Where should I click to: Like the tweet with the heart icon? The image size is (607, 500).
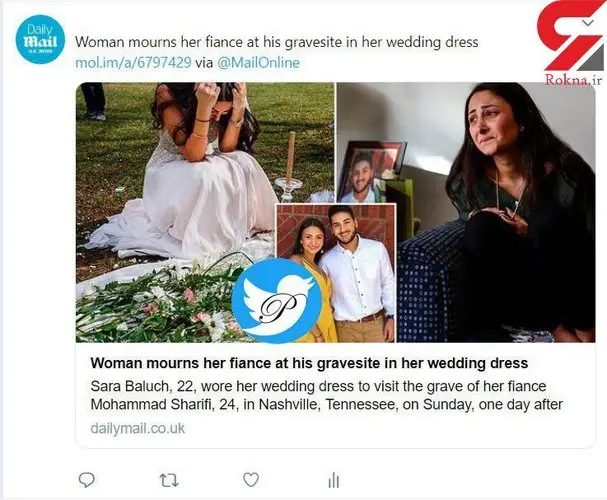click(x=251, y=480)
